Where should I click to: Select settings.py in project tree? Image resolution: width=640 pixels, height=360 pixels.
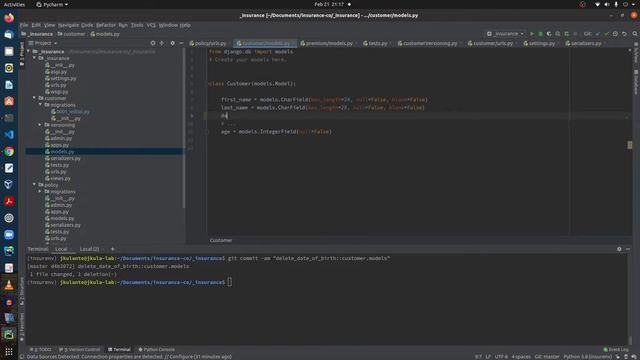(x=60, y=78)
